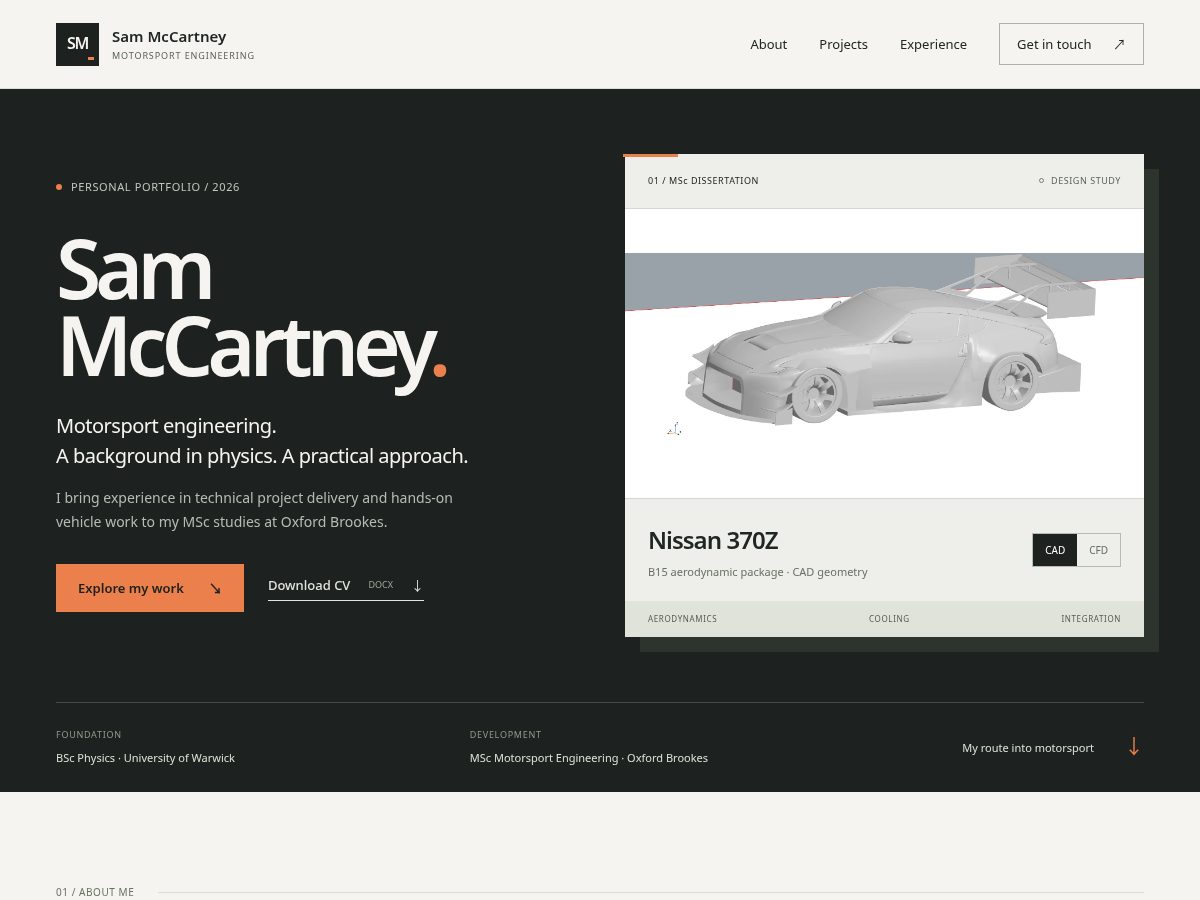1200x900 pixels.
Task: Click the 01 / ABOUT ME section heading
Action: [95, 892]
